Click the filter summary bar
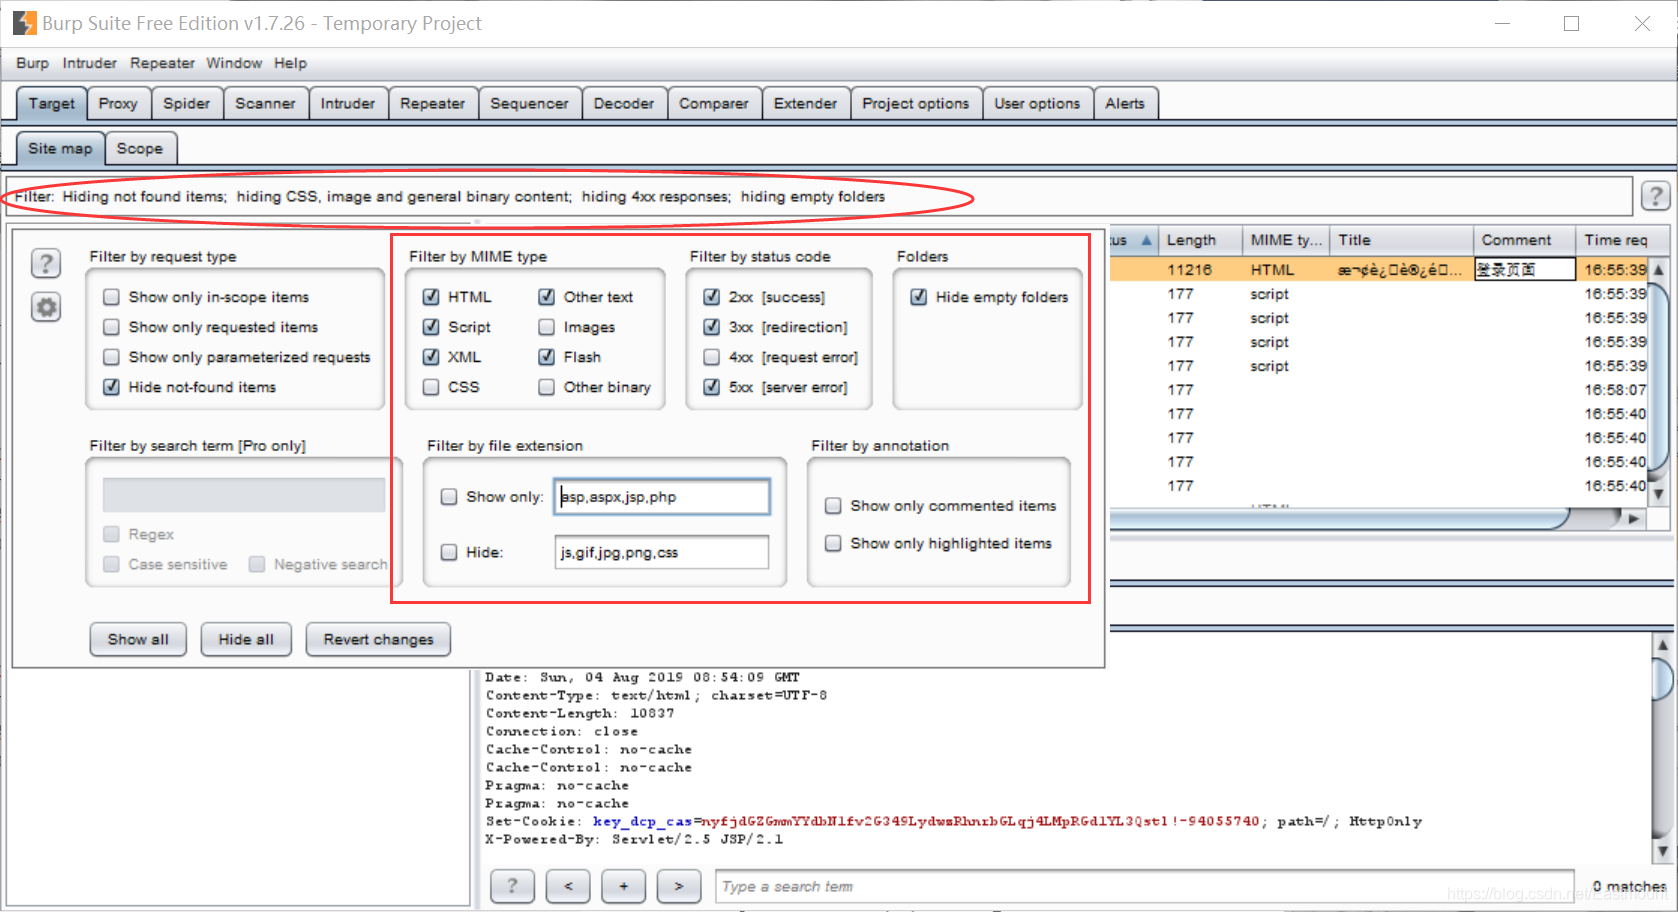 [x=820, y=196]
